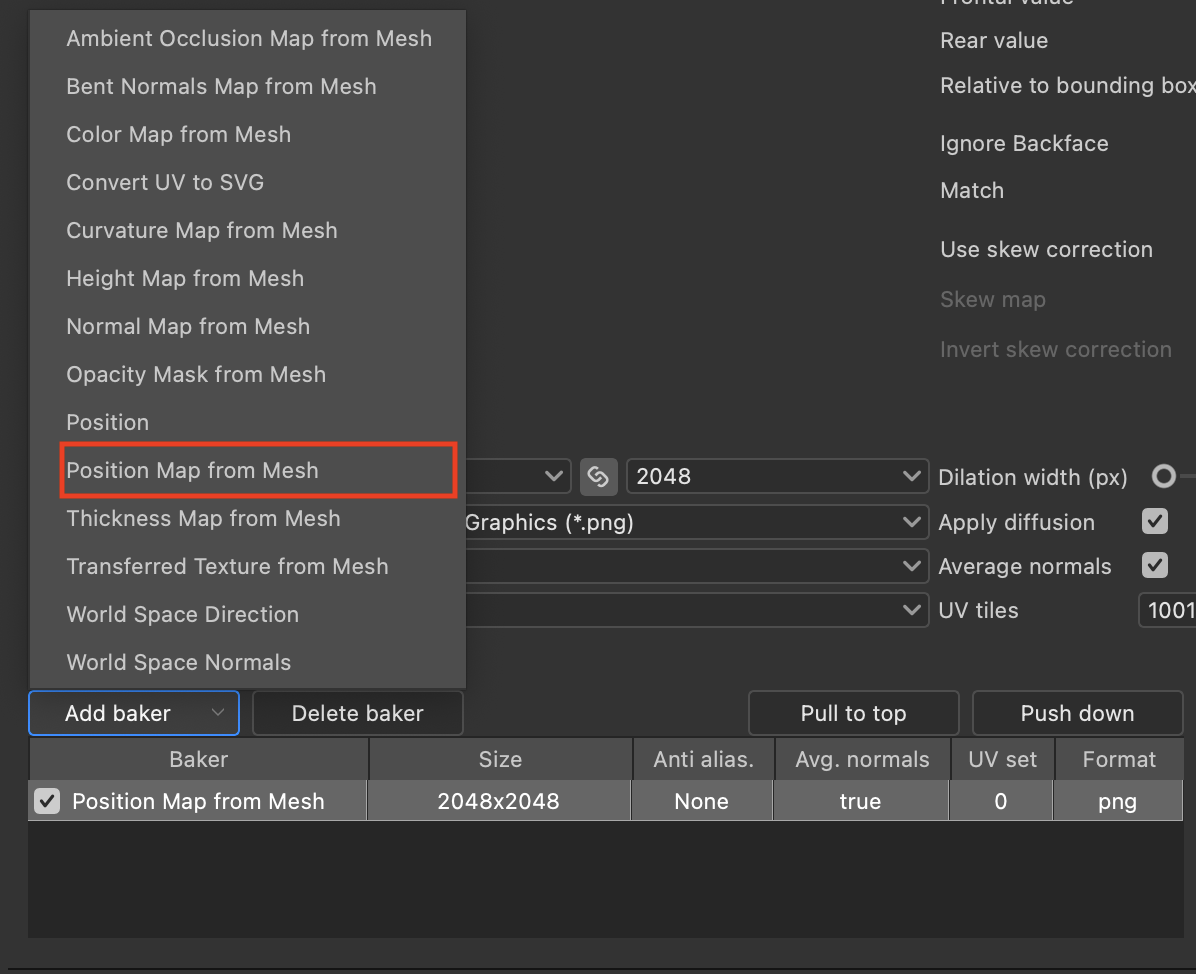The image size is (1196, 974).
Task: Expand the Add baker dropdown chevron
Action: [x=218, y=713]
